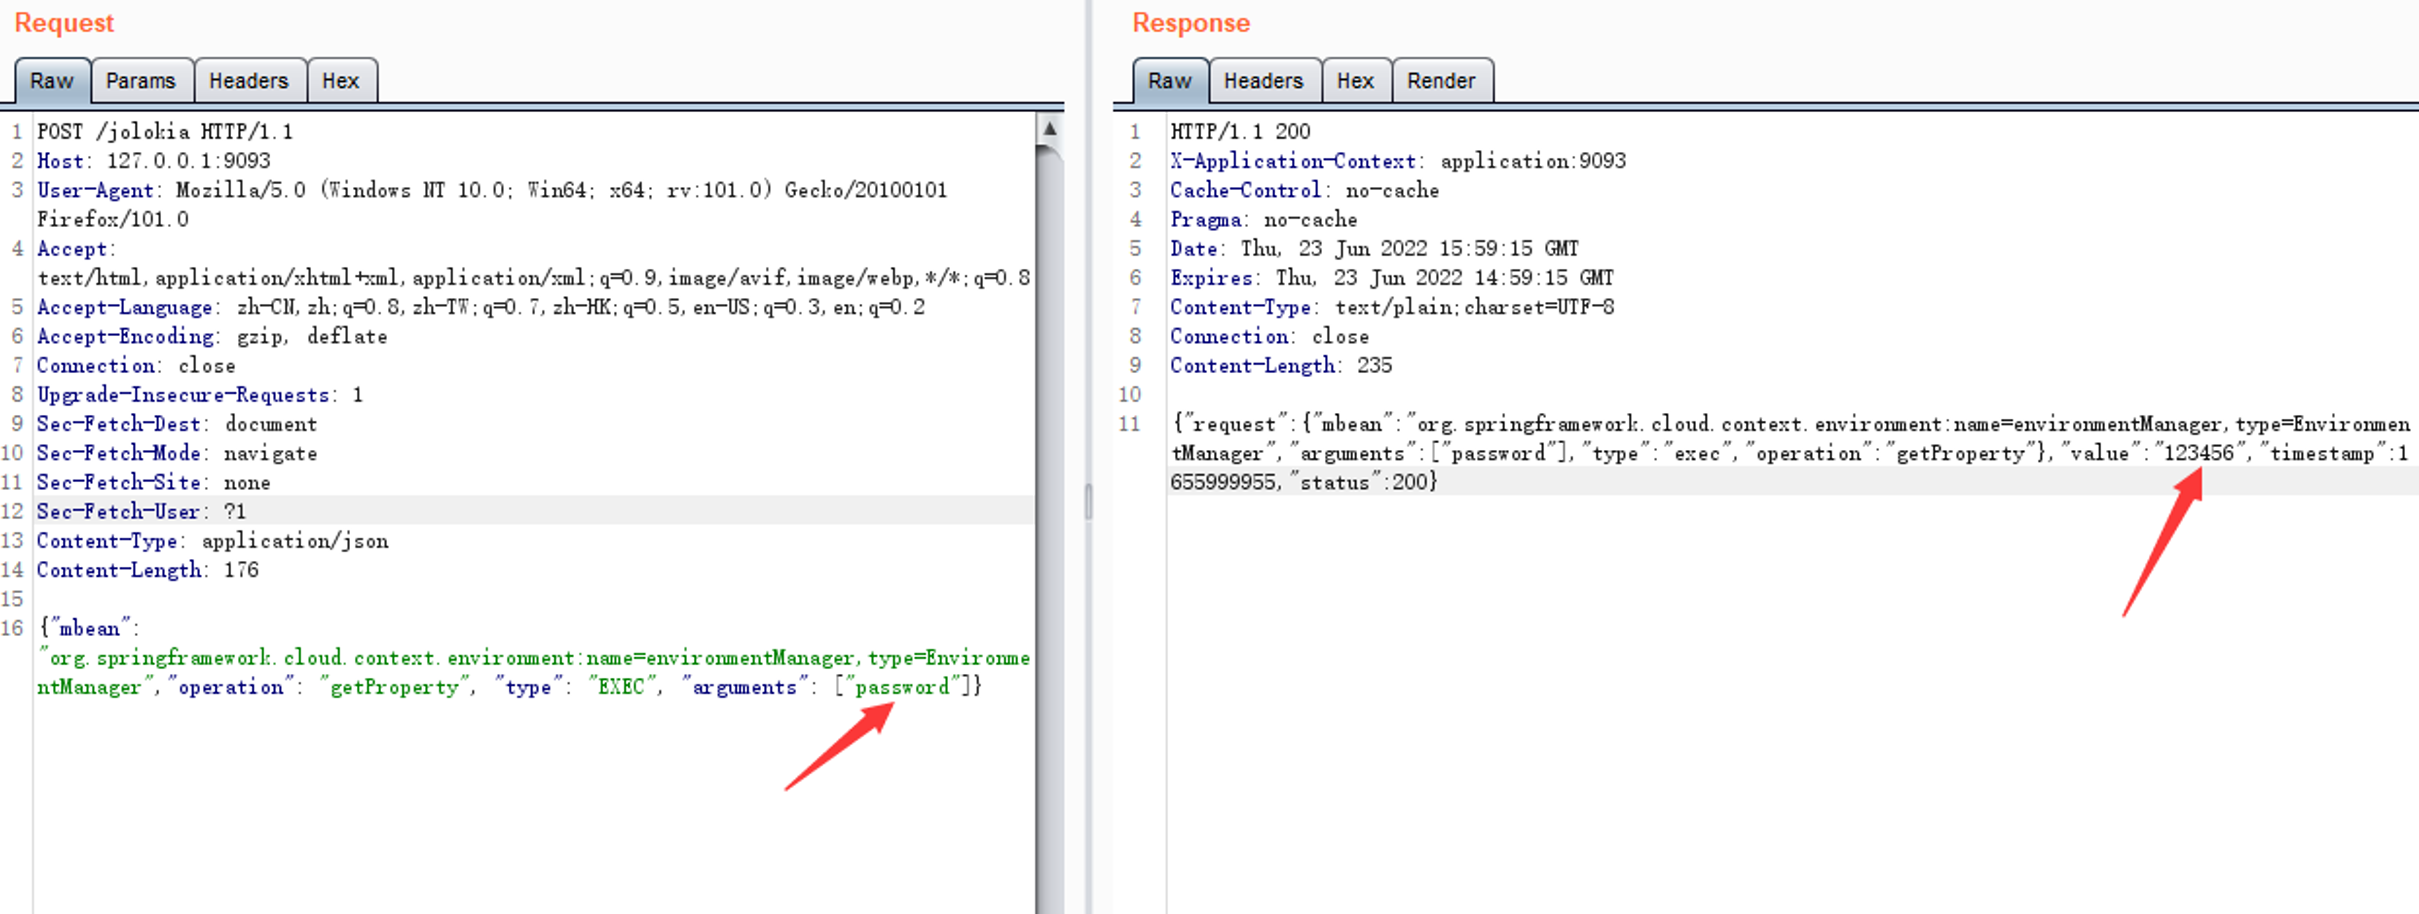Open the Response Render tab
This screenshot has height=914, width=2419.
[x=1442, y=81]
